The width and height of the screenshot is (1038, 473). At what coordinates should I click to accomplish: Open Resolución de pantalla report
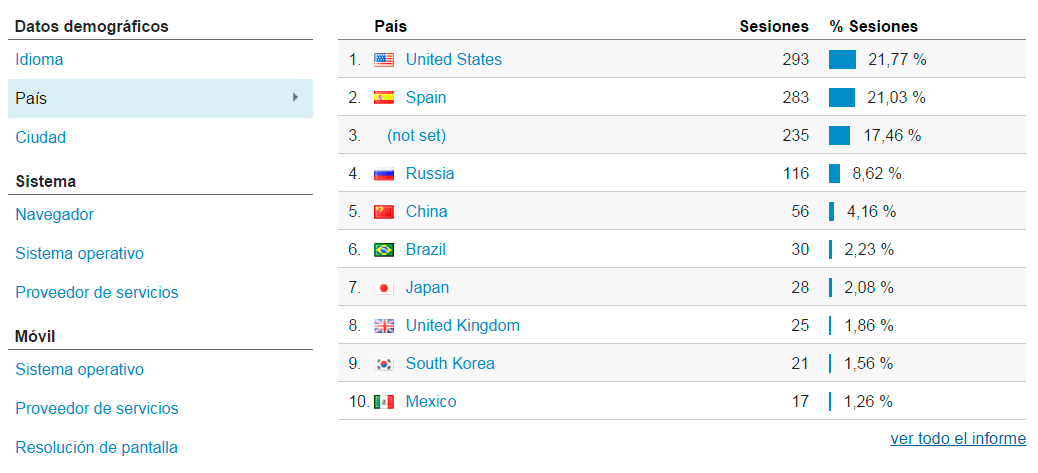[x=97, y=448]
